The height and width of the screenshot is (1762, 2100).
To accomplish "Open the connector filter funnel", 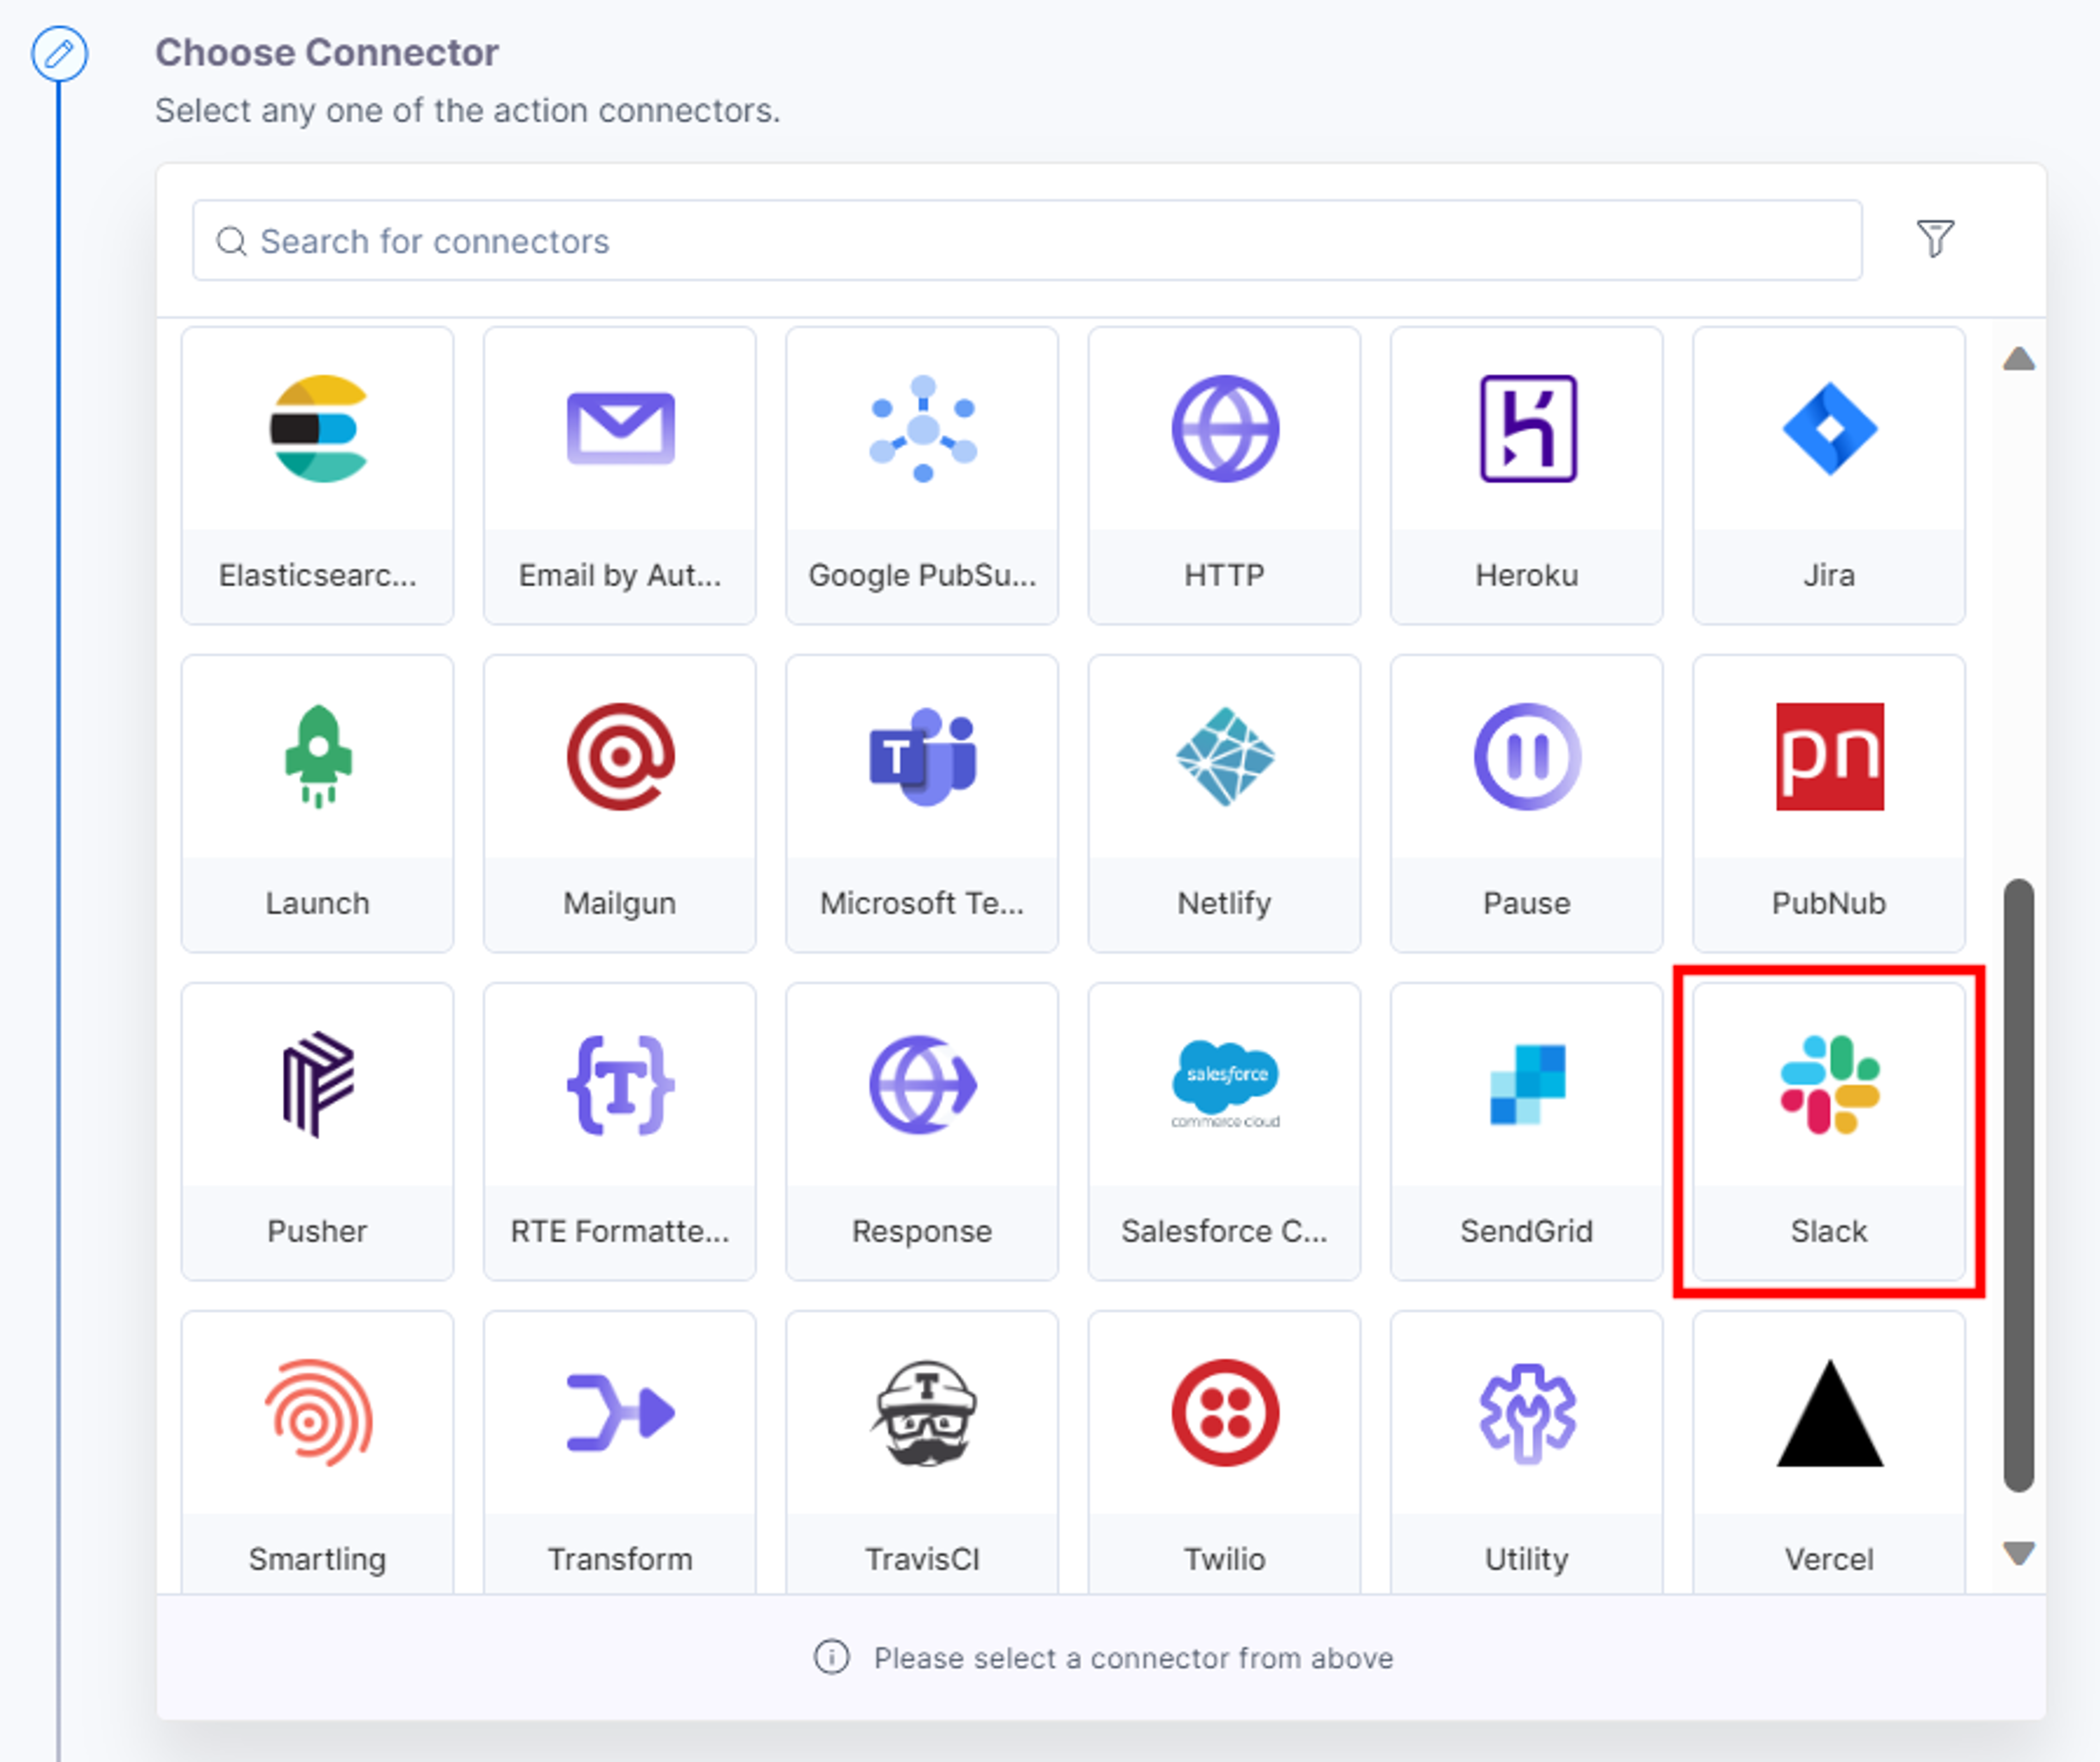I will coord(1935,239).
